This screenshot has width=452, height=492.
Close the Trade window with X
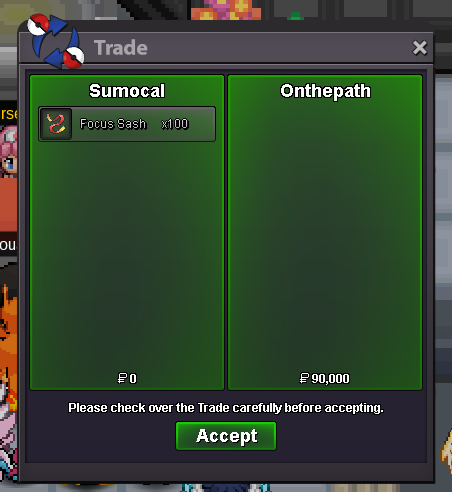click(x=420, y=48)
